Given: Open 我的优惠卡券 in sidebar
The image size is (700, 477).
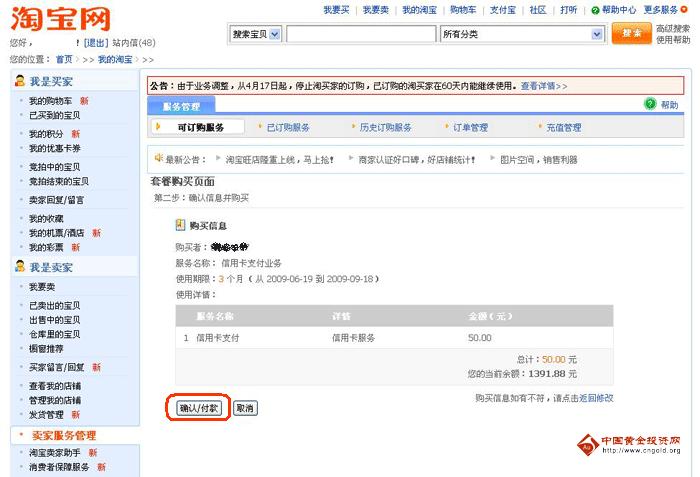Looking at the screenshot, I should tap(54, 148).
